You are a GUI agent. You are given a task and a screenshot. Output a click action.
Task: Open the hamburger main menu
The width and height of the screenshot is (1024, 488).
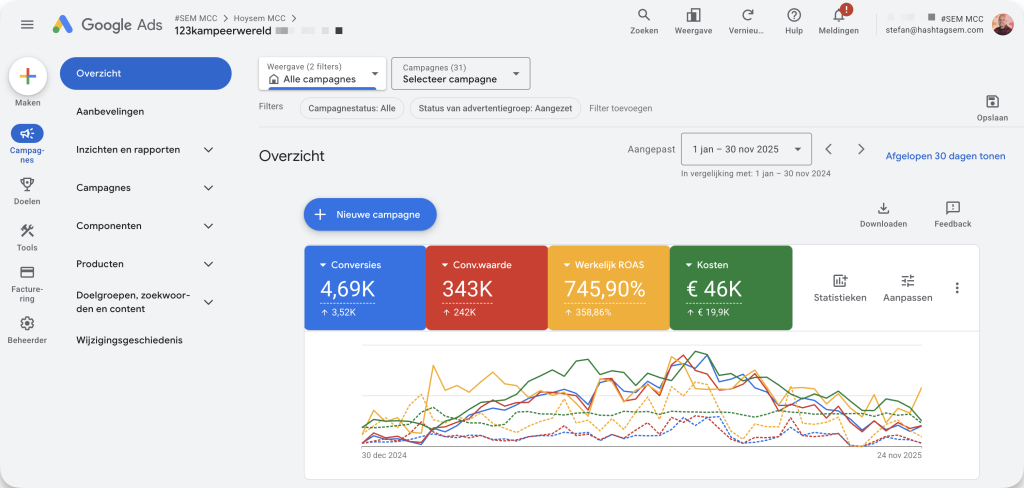coord(27,24)
